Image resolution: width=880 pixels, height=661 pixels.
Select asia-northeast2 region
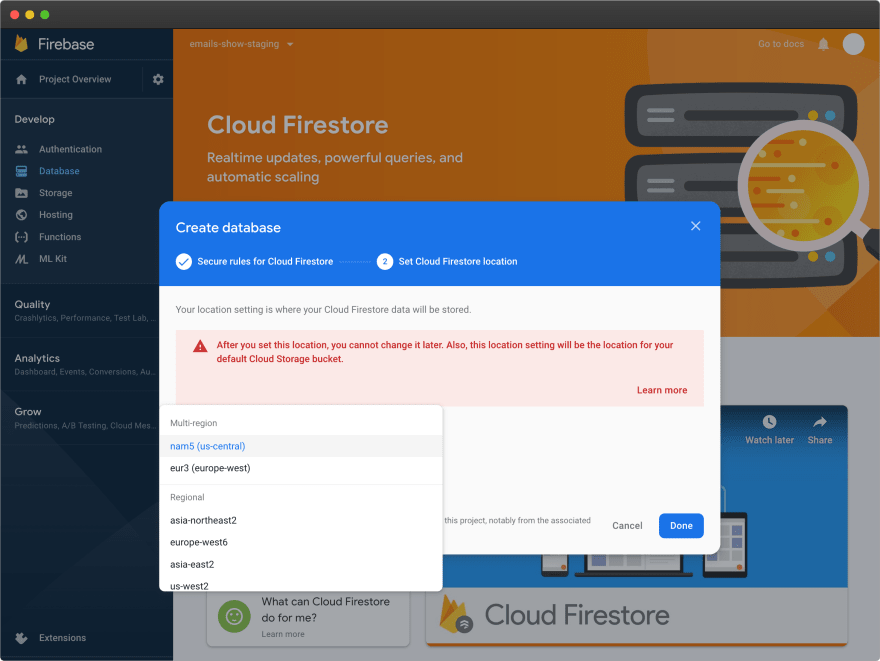(x=301, y=520)
